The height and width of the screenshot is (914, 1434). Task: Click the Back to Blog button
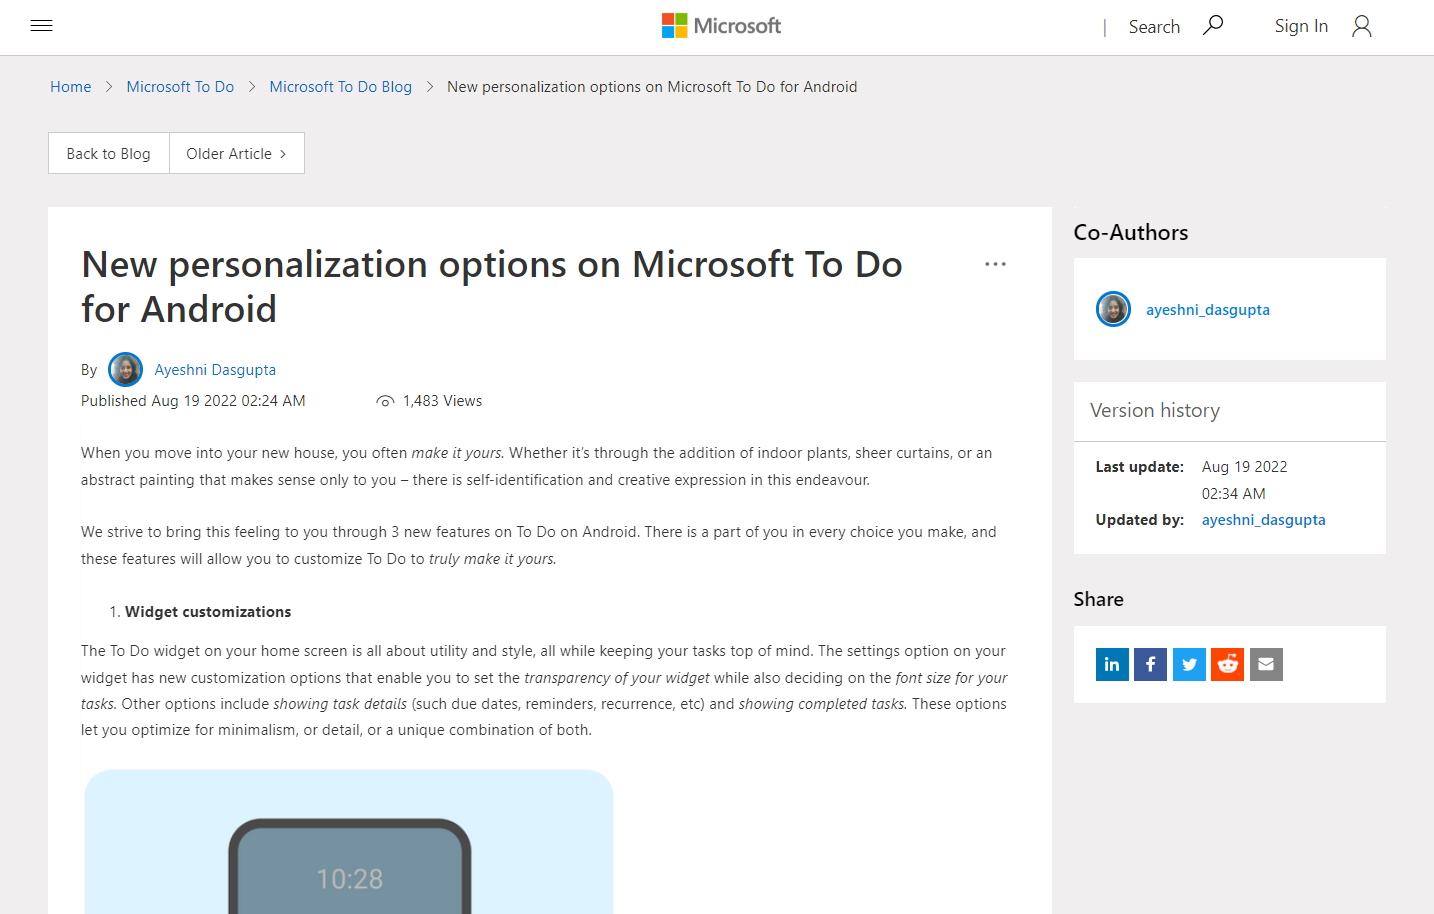click(108, 153)
